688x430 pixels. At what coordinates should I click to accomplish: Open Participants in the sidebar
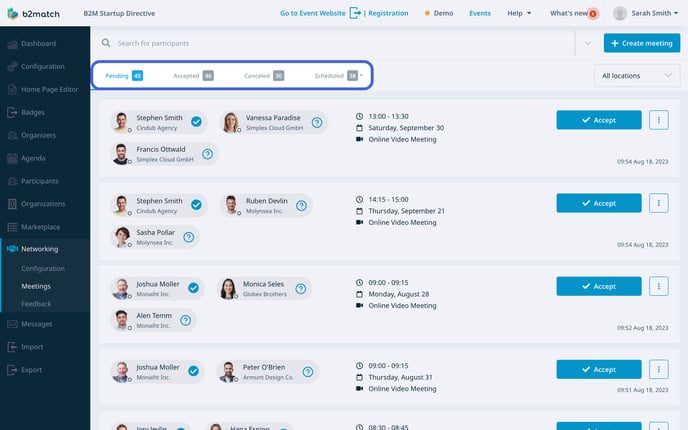click(x=39, y=181)
